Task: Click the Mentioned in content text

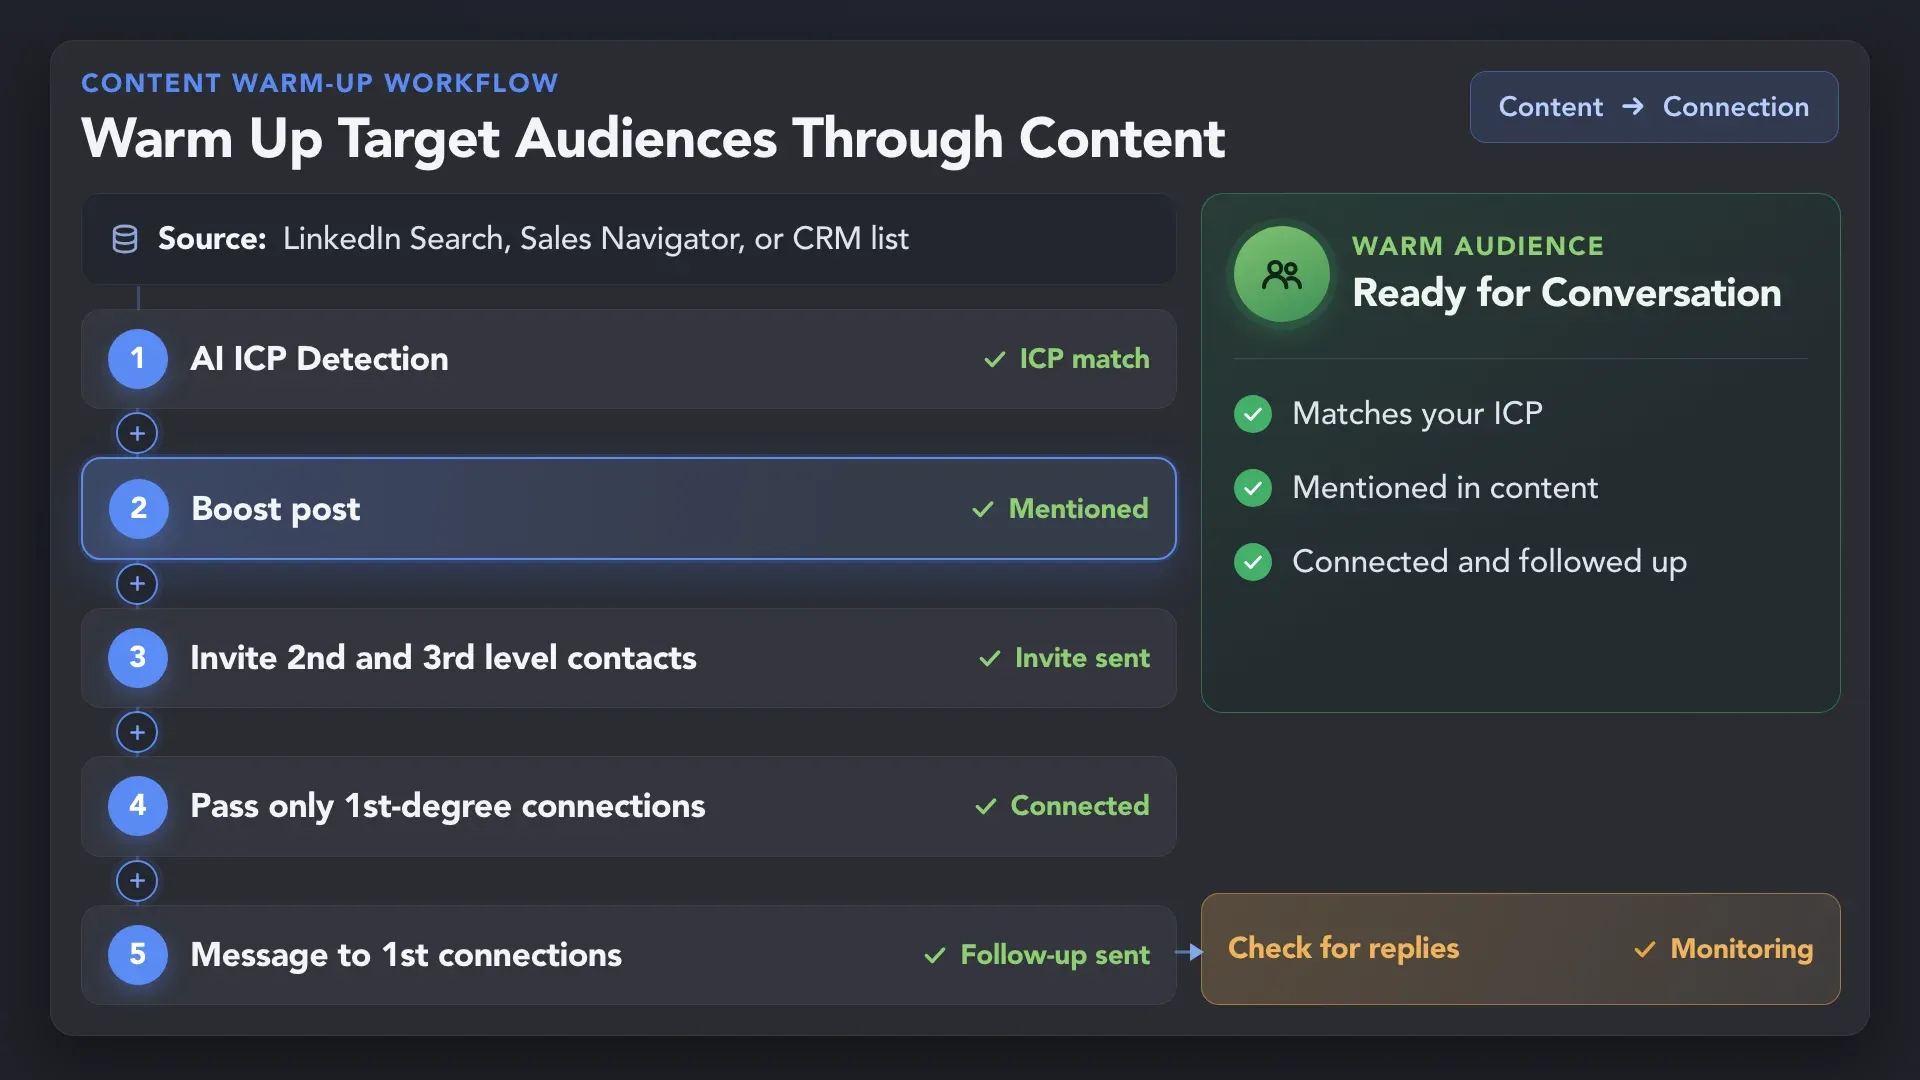Action: [x=1445, y=487]
